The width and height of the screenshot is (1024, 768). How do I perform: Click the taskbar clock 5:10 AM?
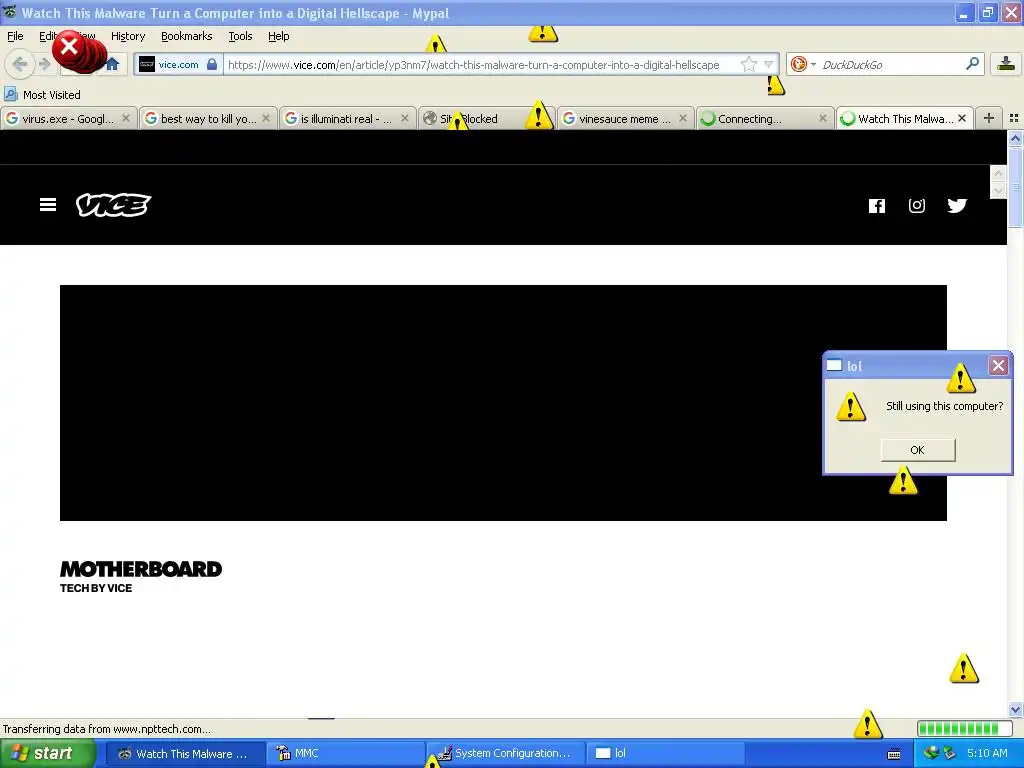click(987, 754)
